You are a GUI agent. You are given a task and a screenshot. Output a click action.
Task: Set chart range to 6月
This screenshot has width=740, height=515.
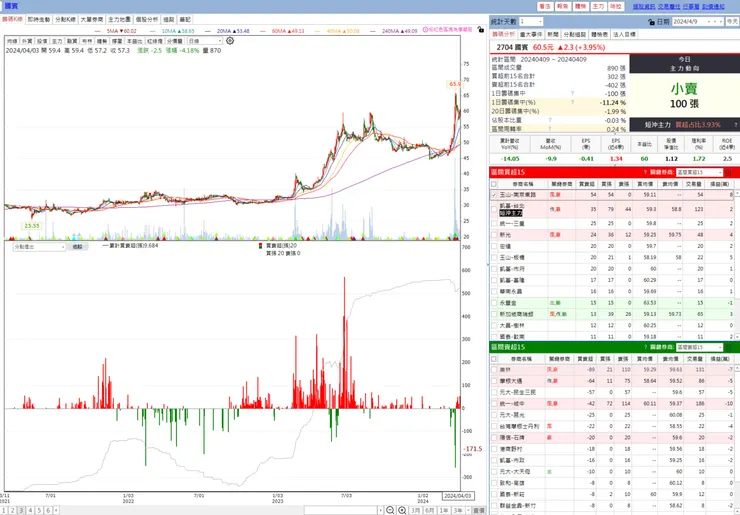(x=429, y=510)
